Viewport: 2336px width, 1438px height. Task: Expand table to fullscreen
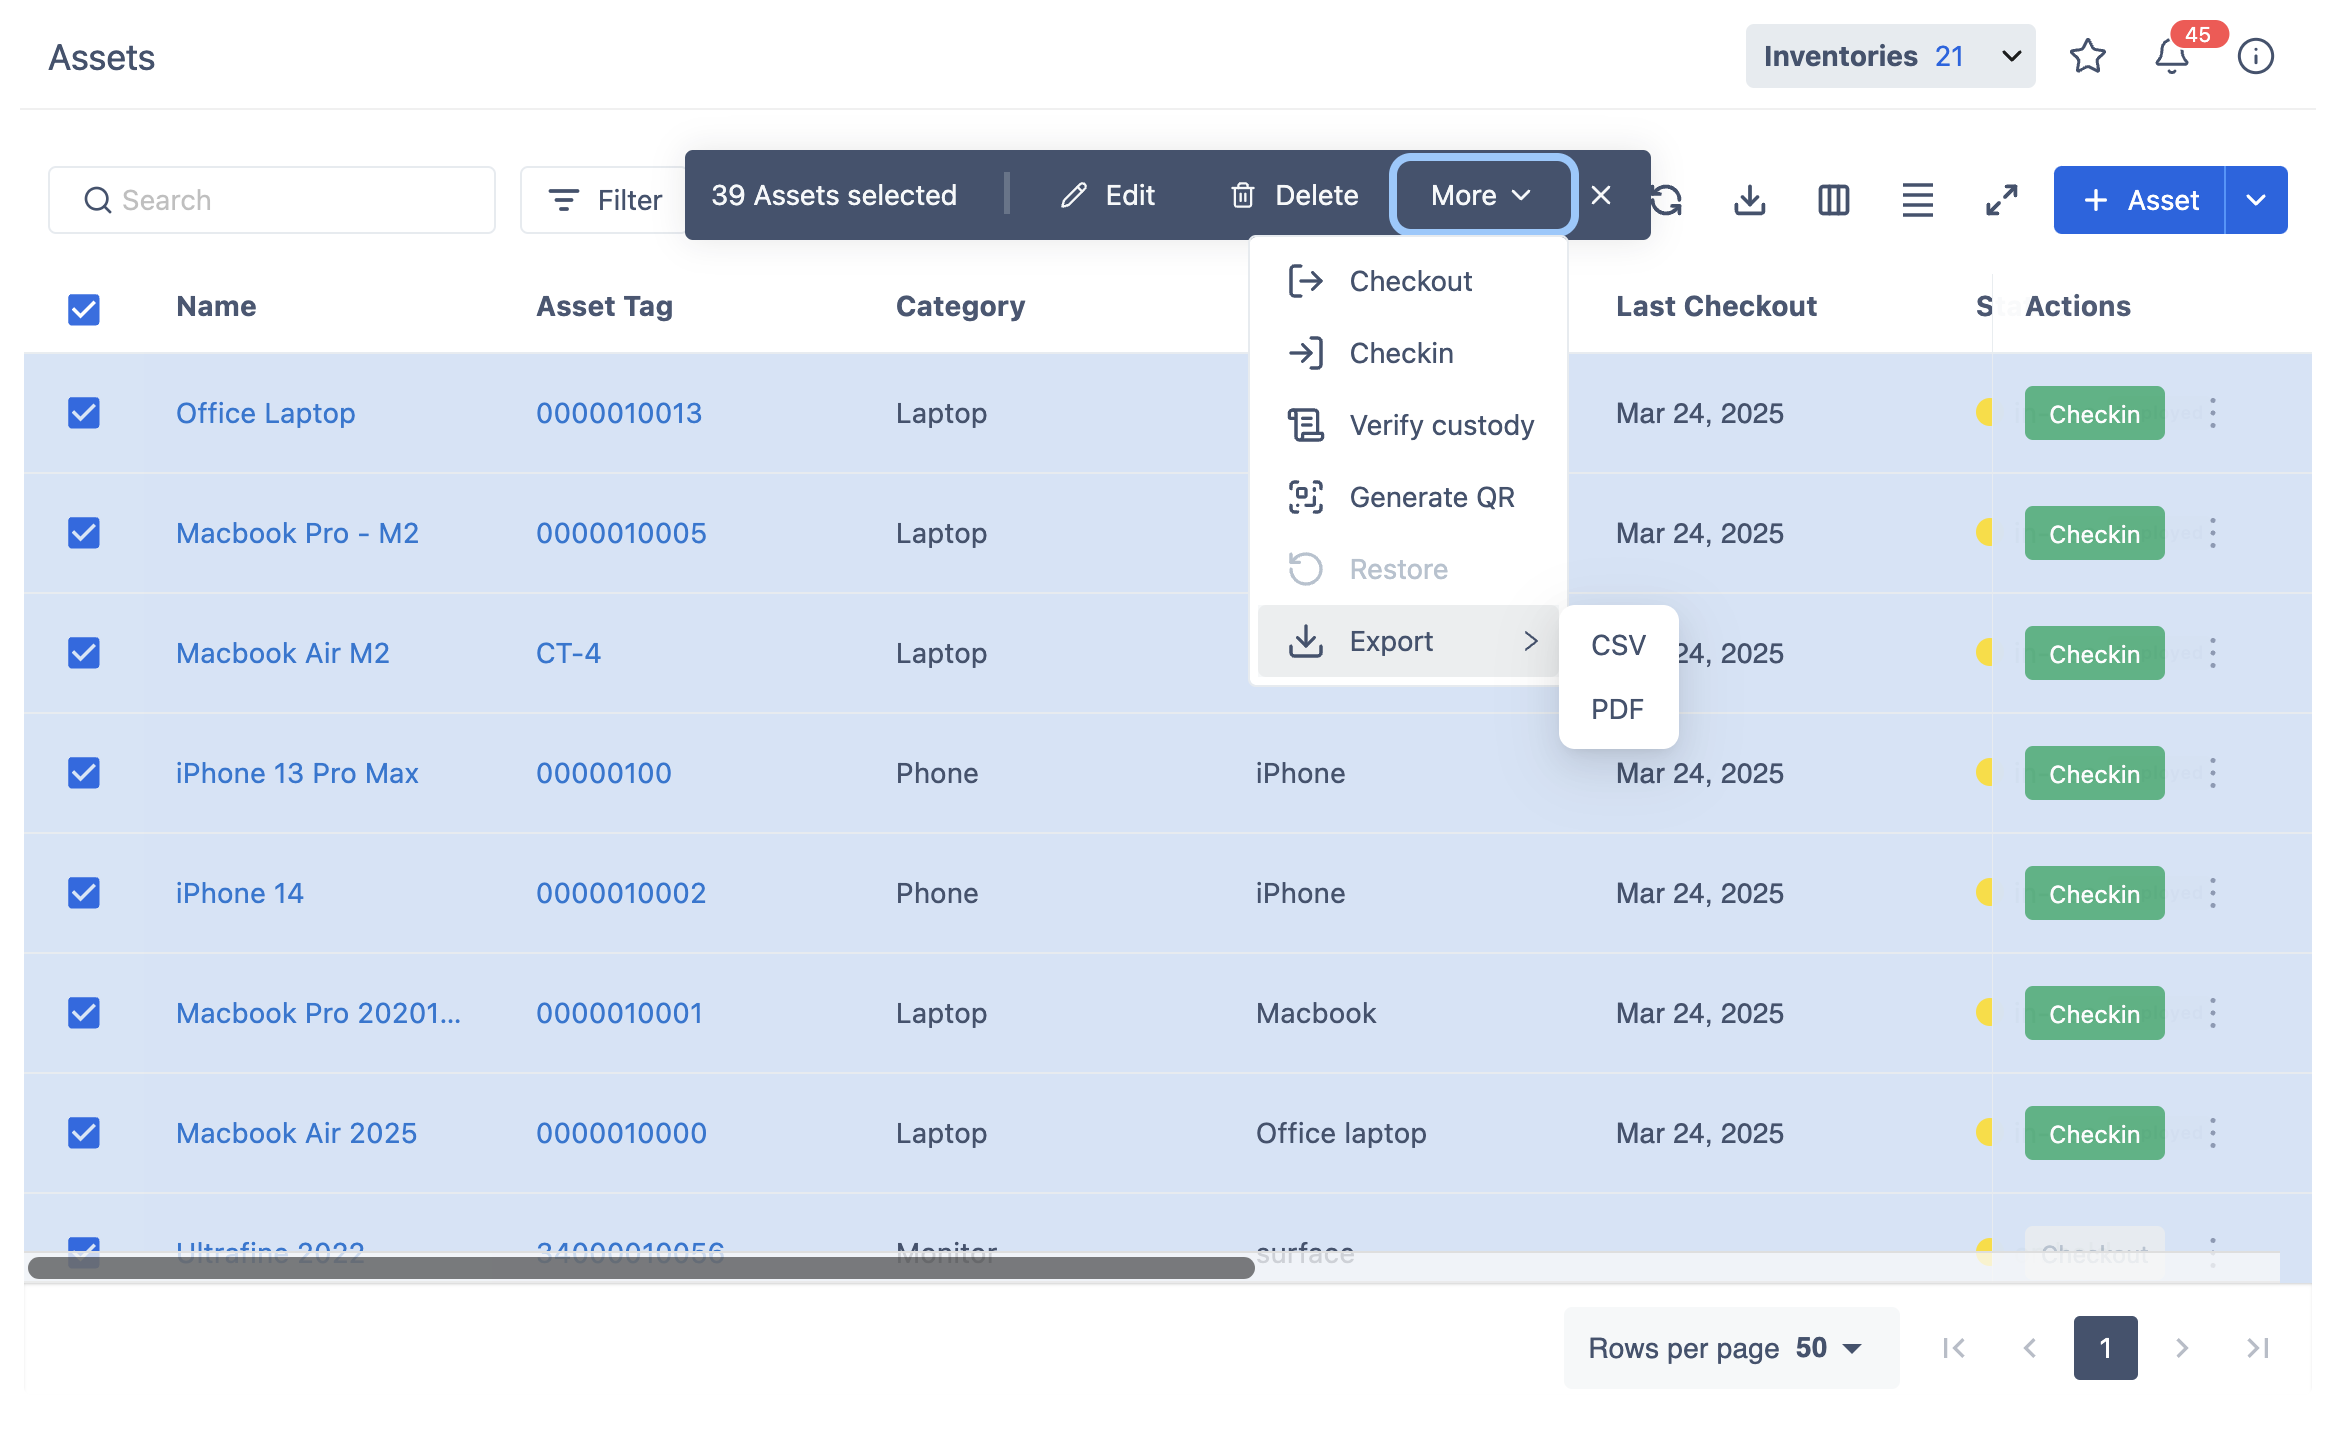point(2001,200)
